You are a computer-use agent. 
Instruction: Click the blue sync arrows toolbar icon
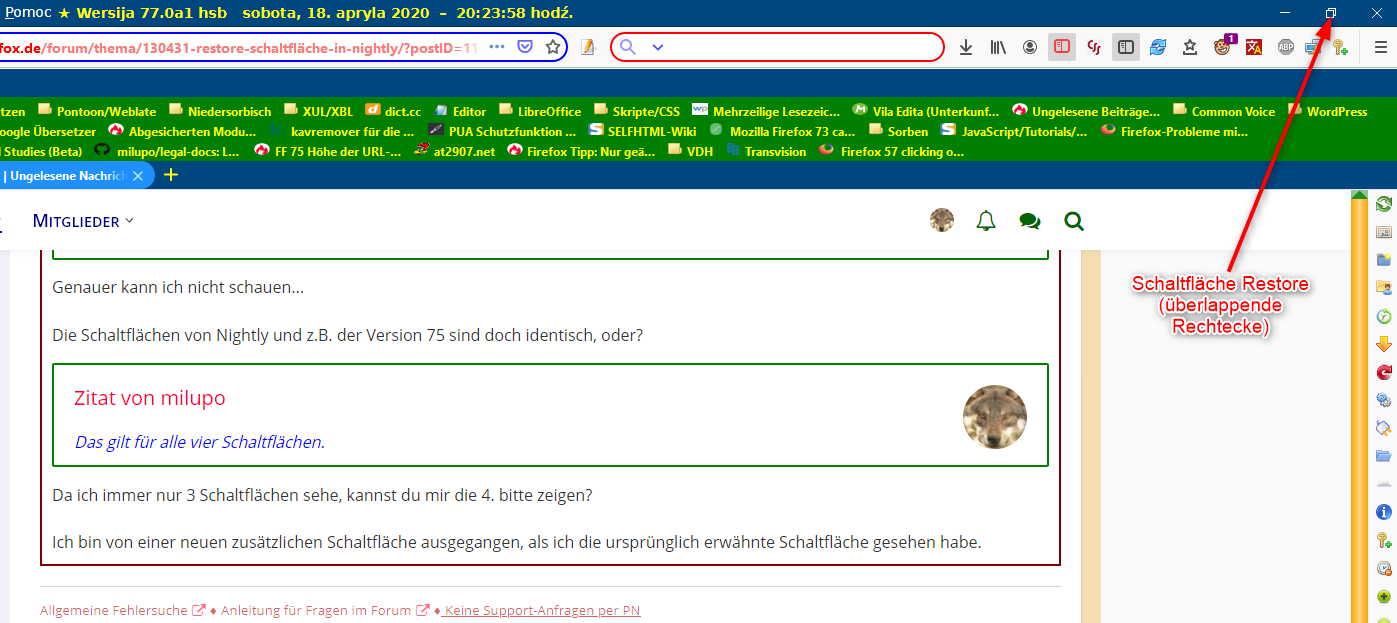[x=1158, y=47]
